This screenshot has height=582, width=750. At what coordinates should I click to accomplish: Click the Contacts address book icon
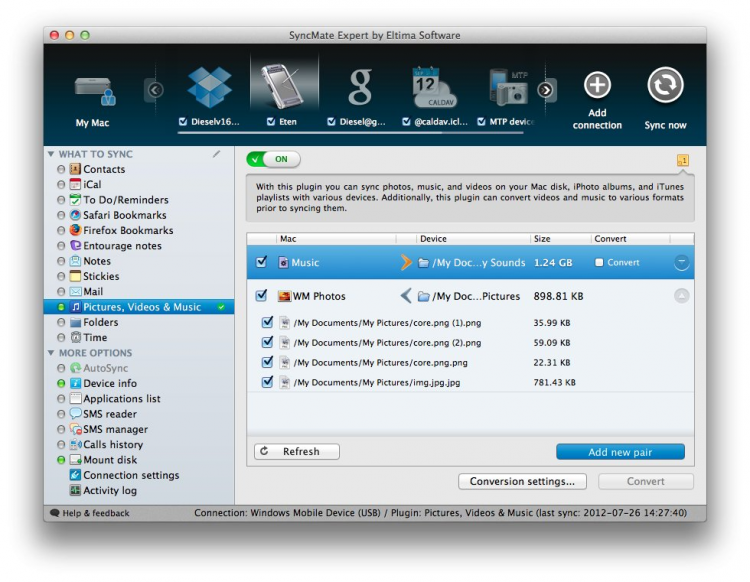coord(75,169)
